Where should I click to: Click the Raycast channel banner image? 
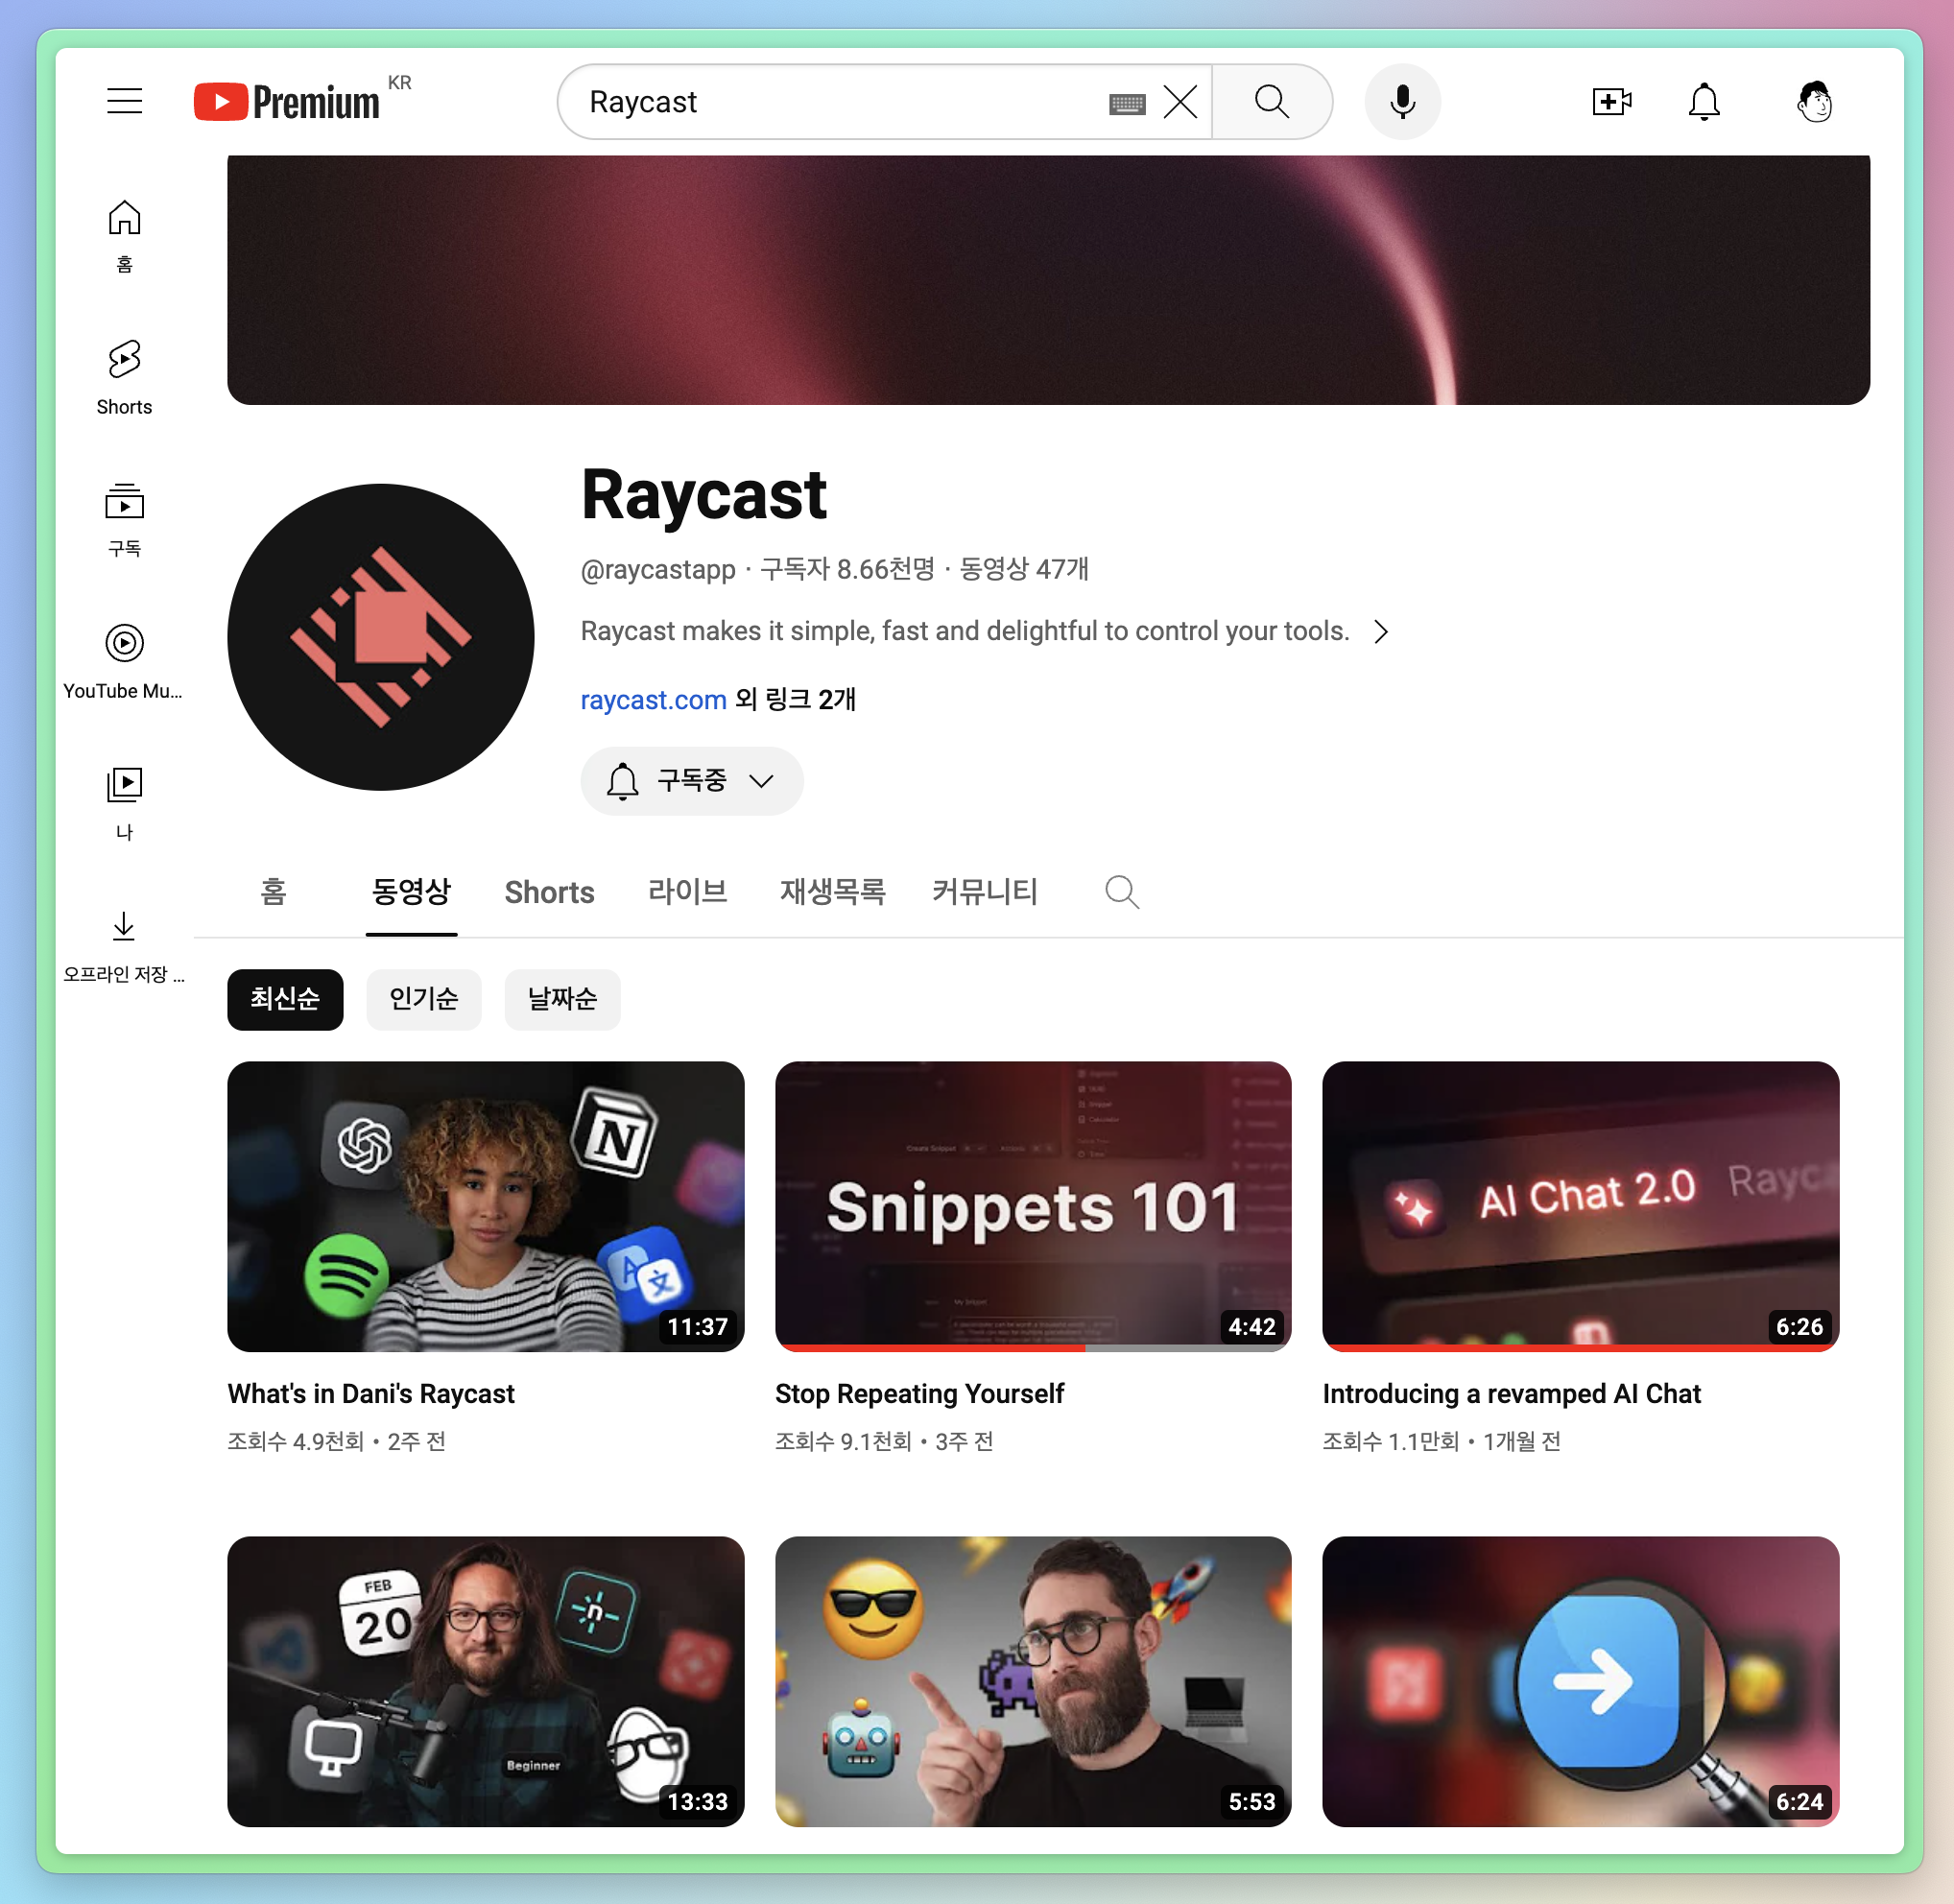coord(1049,280)
